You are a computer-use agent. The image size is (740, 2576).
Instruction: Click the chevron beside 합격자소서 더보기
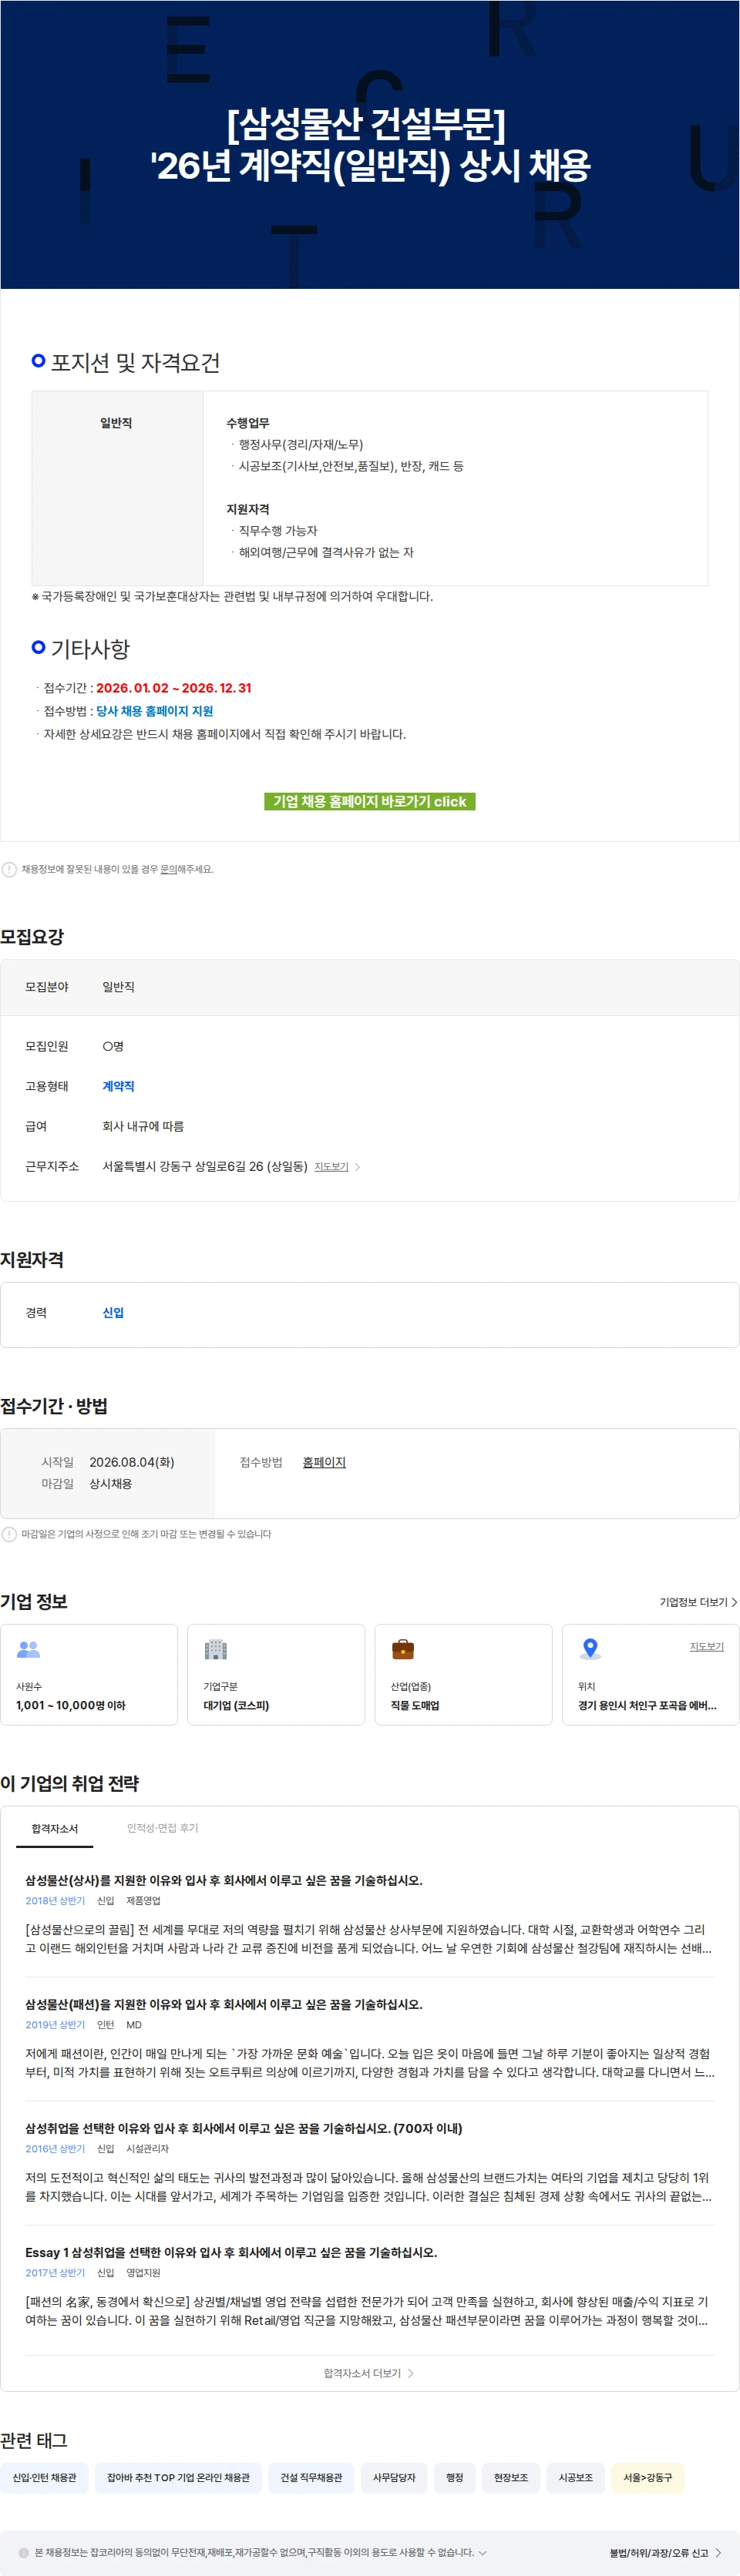(410, 2373)
